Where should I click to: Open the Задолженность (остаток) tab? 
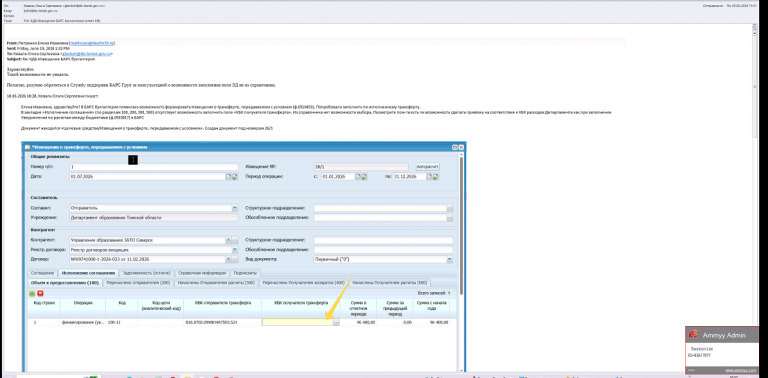pos(146,273)
